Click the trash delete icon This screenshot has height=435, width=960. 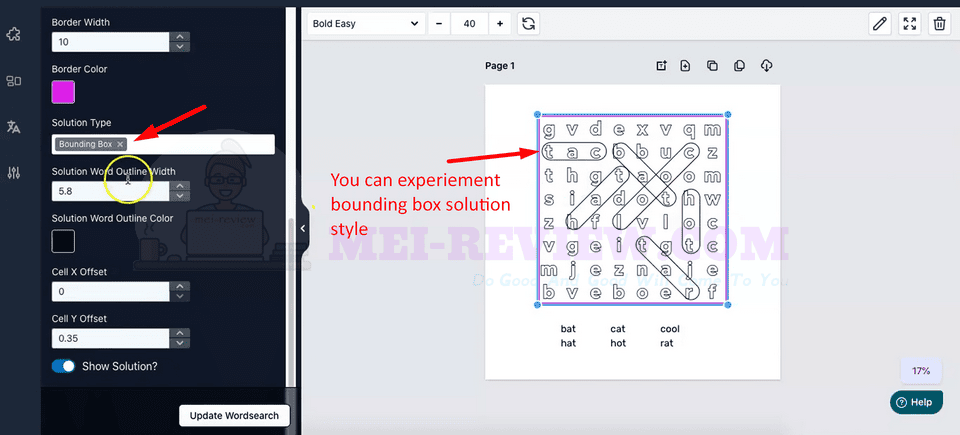tap(939, 24)
